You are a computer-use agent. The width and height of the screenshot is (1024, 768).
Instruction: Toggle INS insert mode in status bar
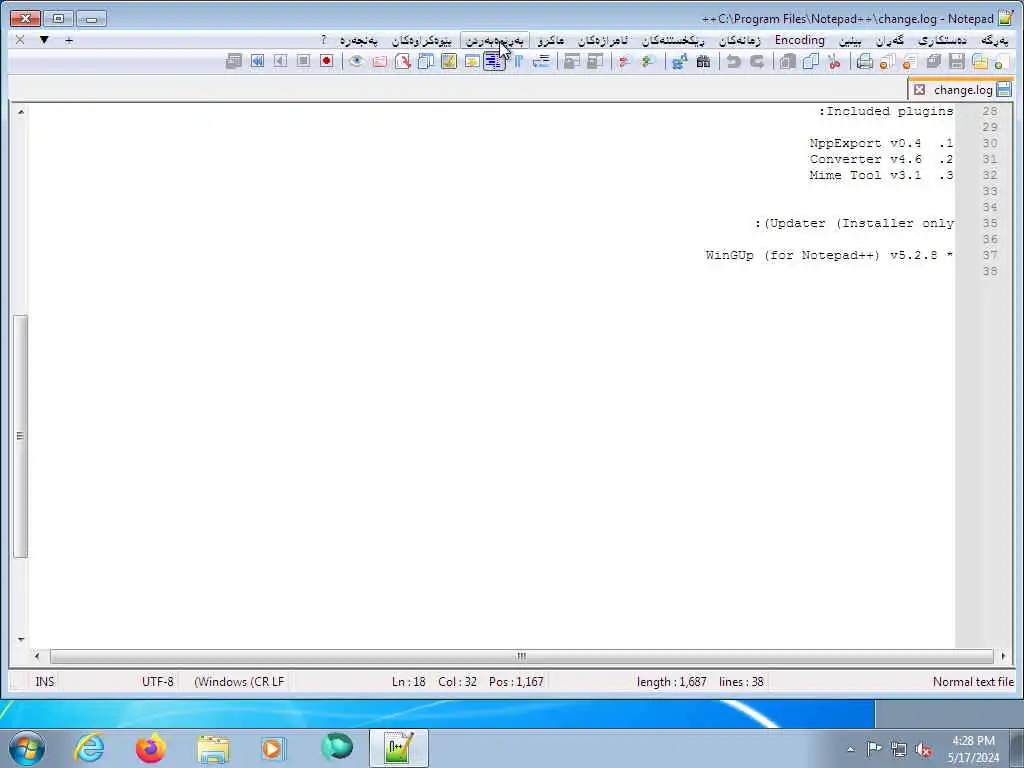point(44,682)
